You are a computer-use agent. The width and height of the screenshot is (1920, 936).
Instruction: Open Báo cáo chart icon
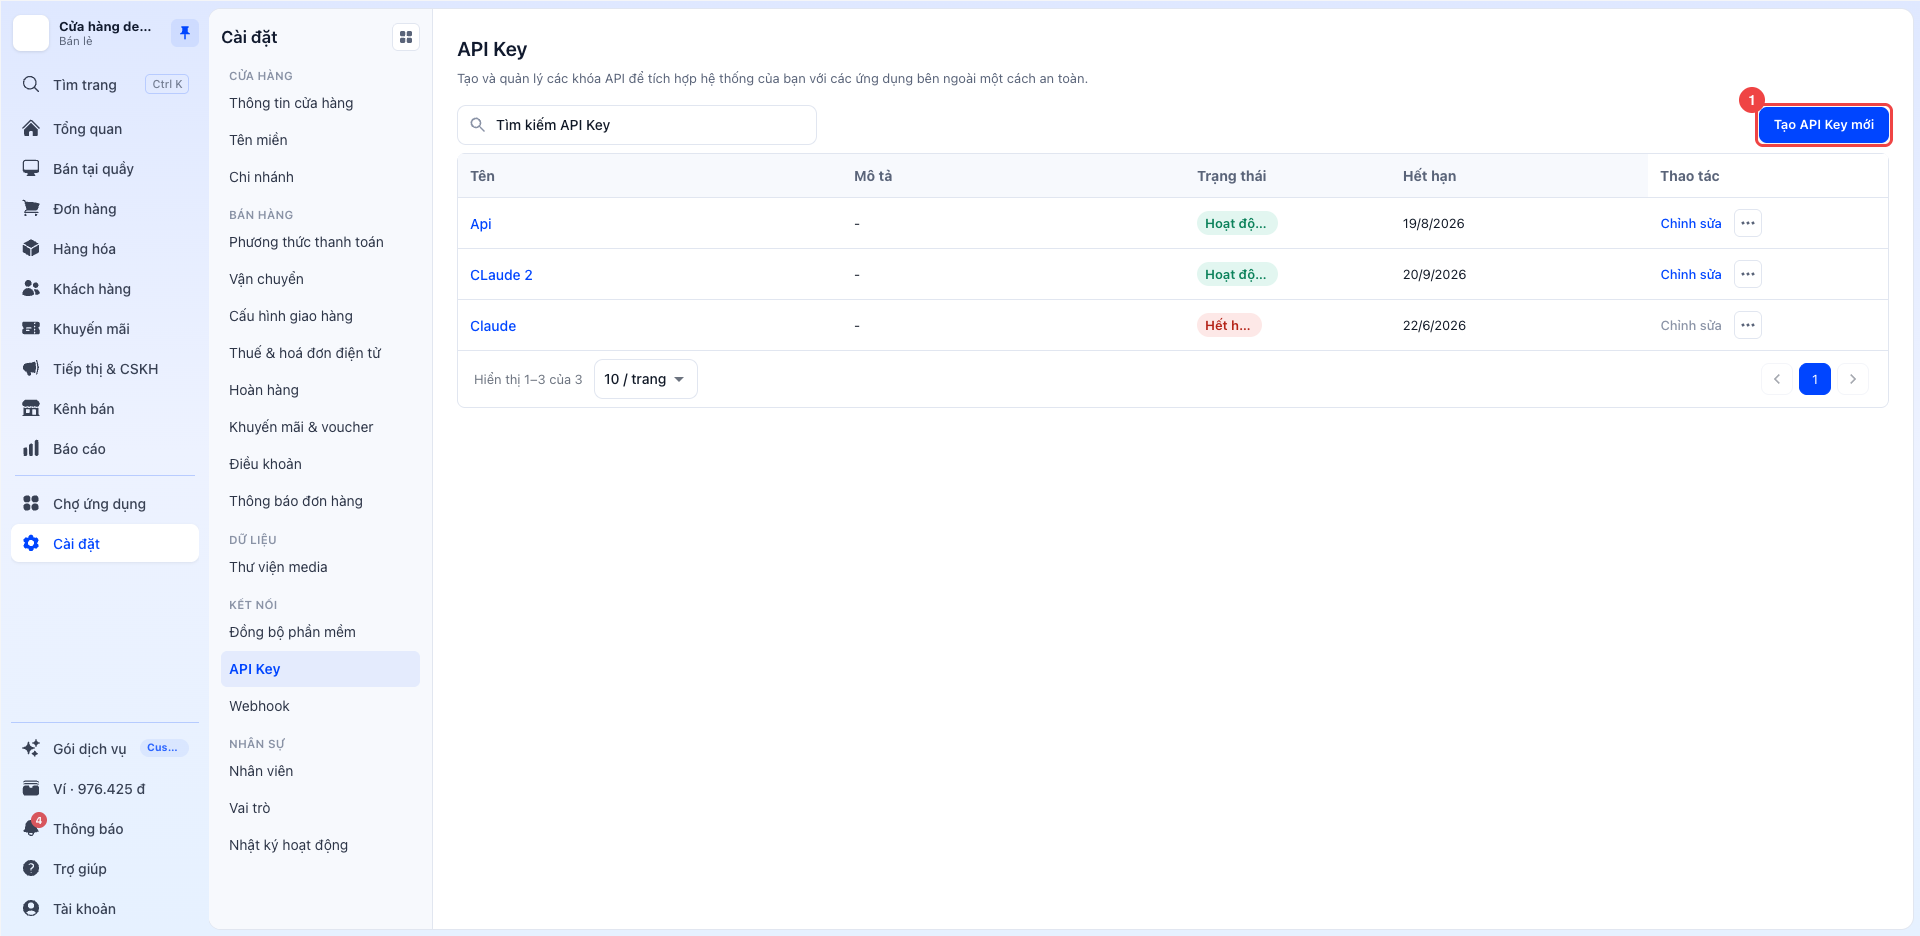31,448
